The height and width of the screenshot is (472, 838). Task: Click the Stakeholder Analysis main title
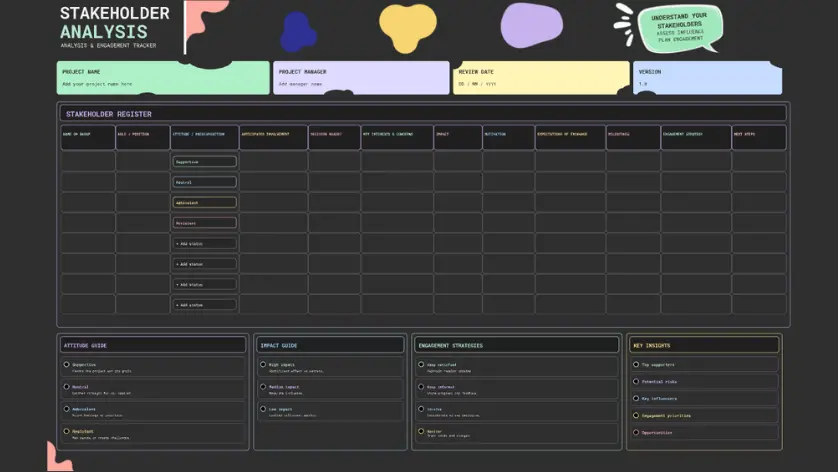click(x=114, y=22)
